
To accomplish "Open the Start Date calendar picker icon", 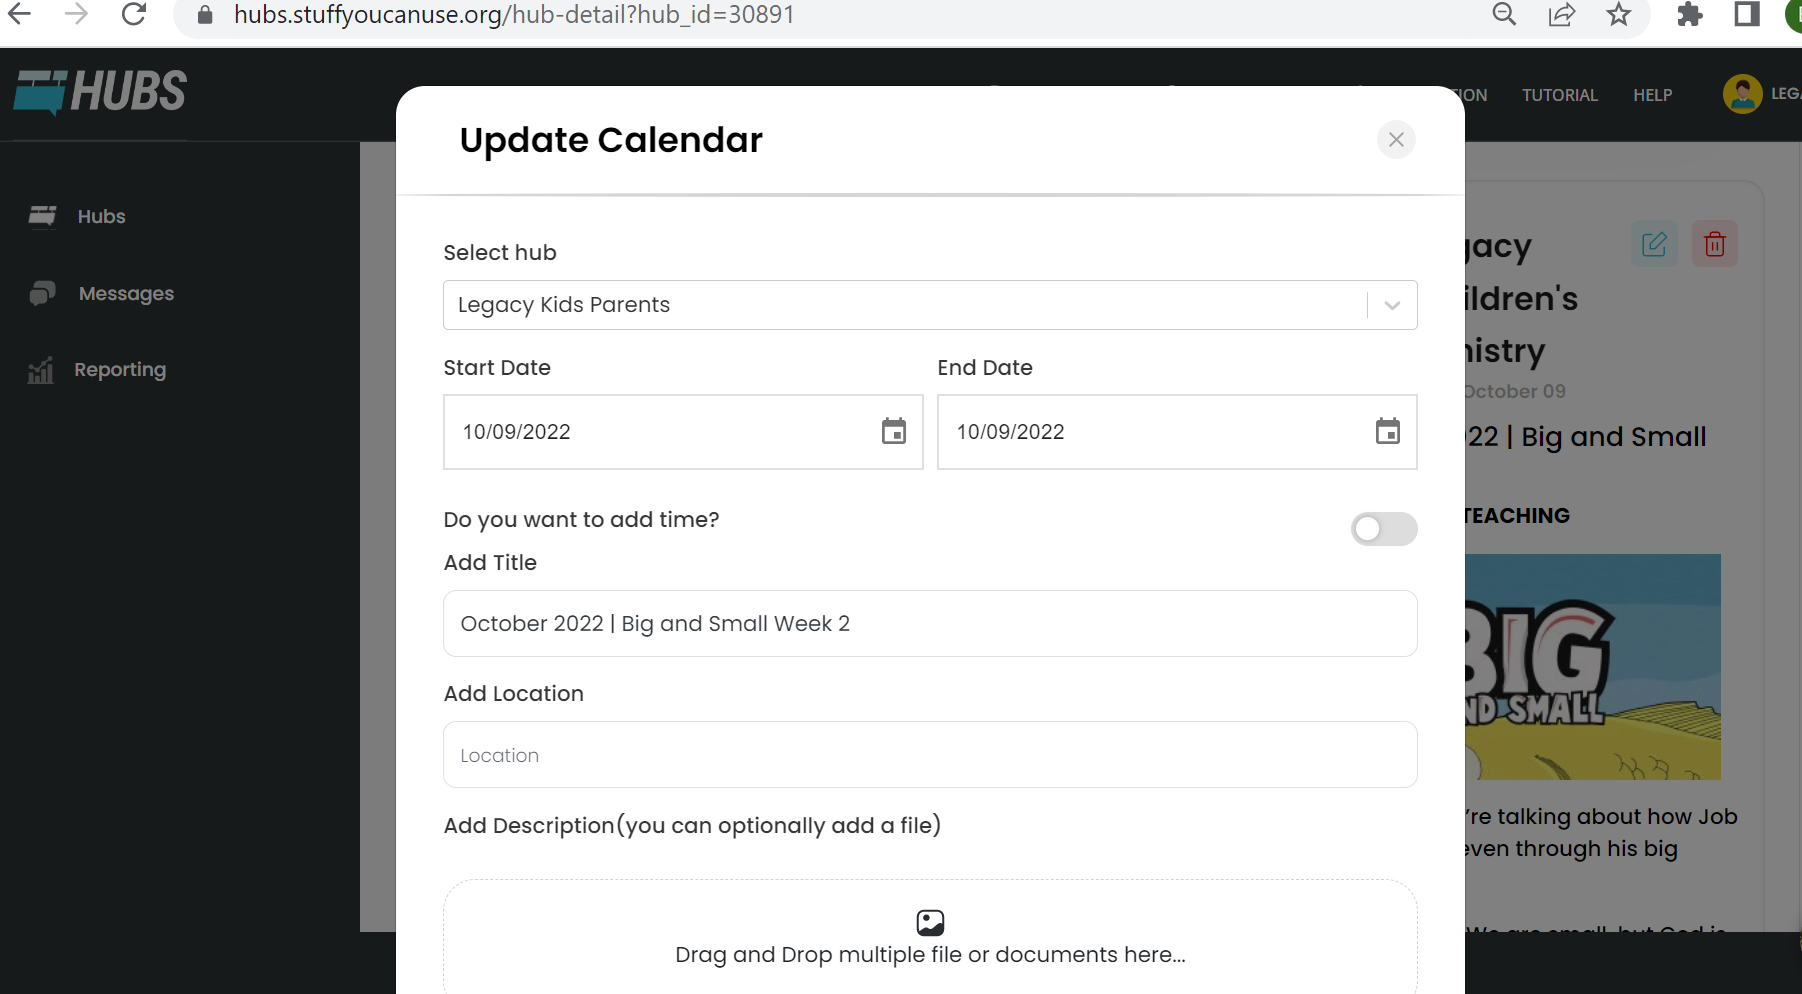I will click(x=893, y=431).
